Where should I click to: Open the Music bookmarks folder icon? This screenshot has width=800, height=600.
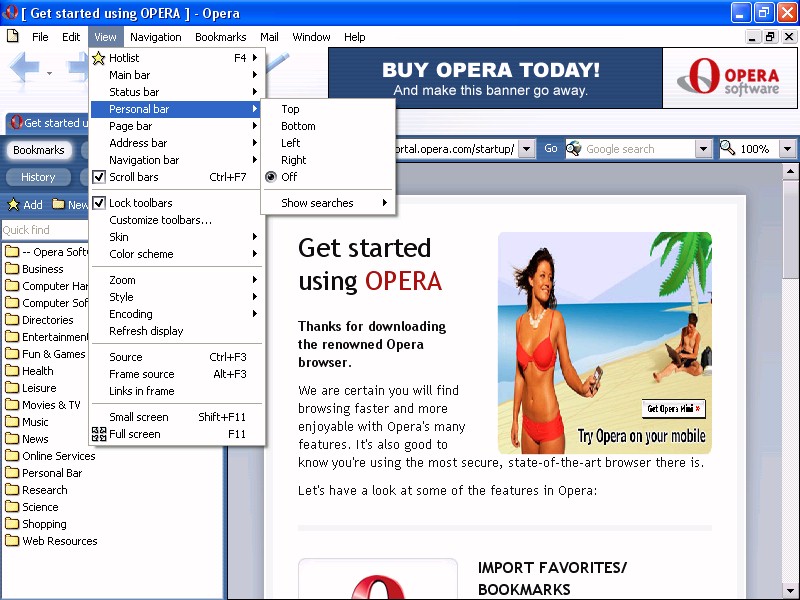(12, 422)
